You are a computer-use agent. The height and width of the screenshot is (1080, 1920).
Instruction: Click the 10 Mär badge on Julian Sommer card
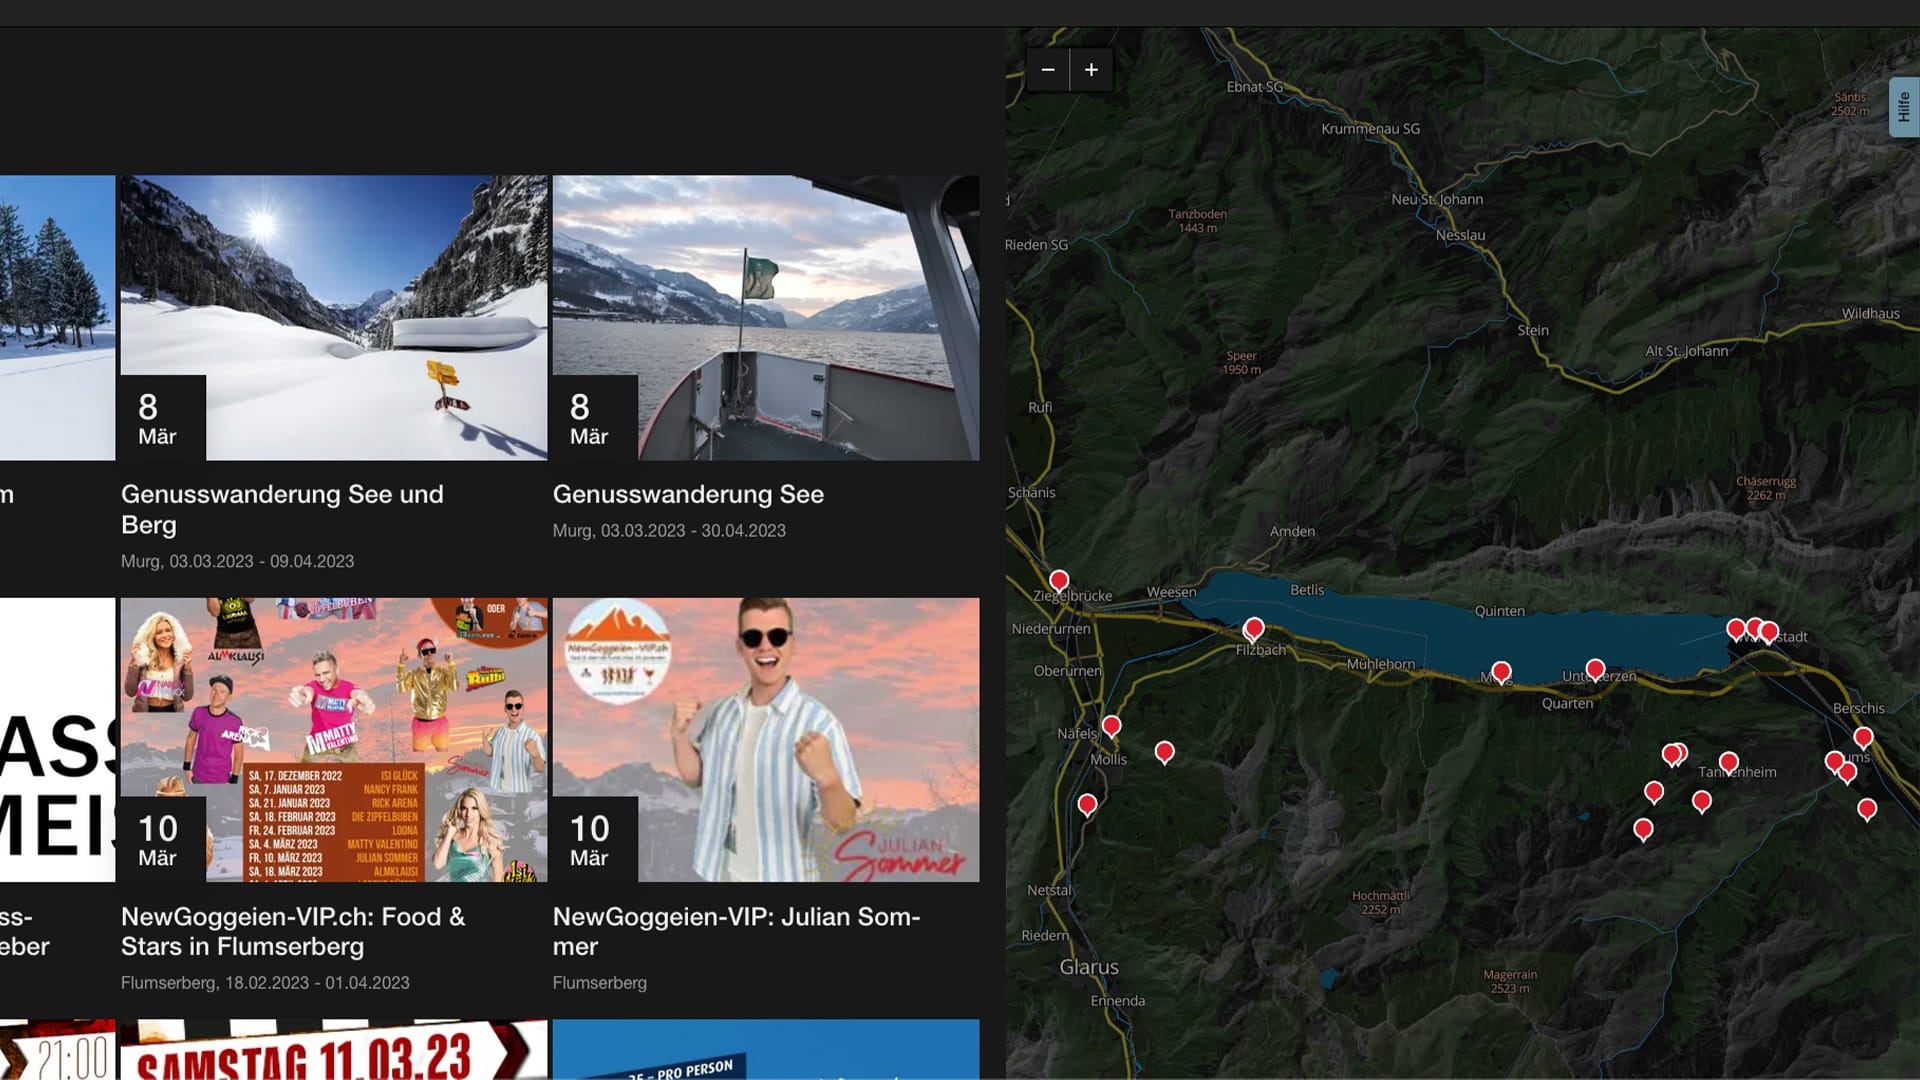tap(595, 839)
